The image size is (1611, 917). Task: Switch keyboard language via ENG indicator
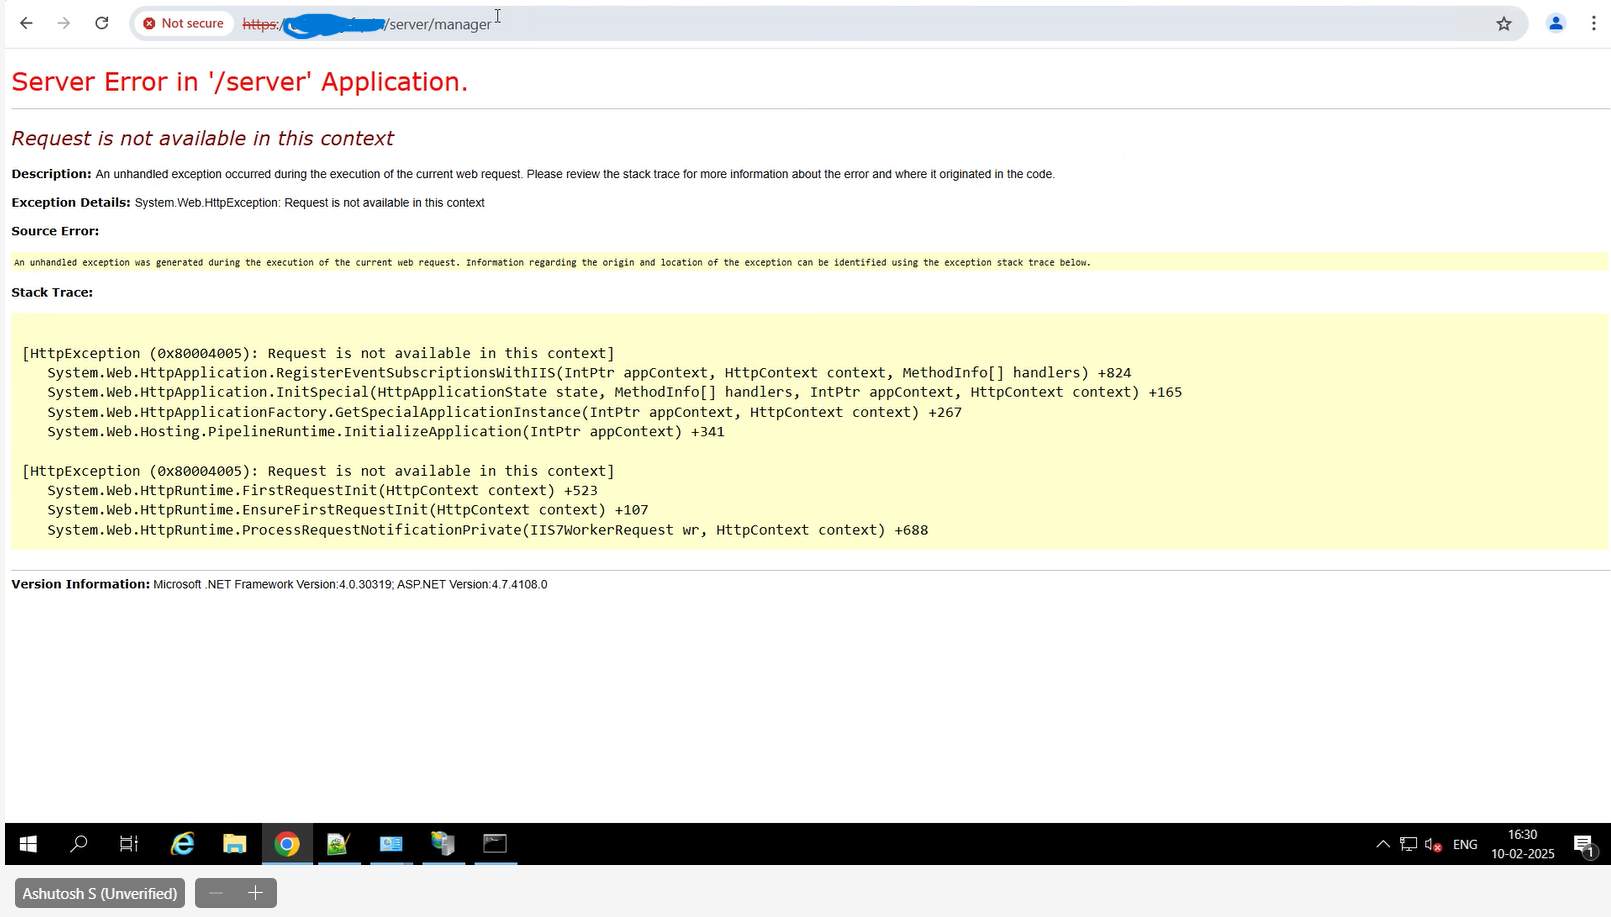(x=1465, y=844)
